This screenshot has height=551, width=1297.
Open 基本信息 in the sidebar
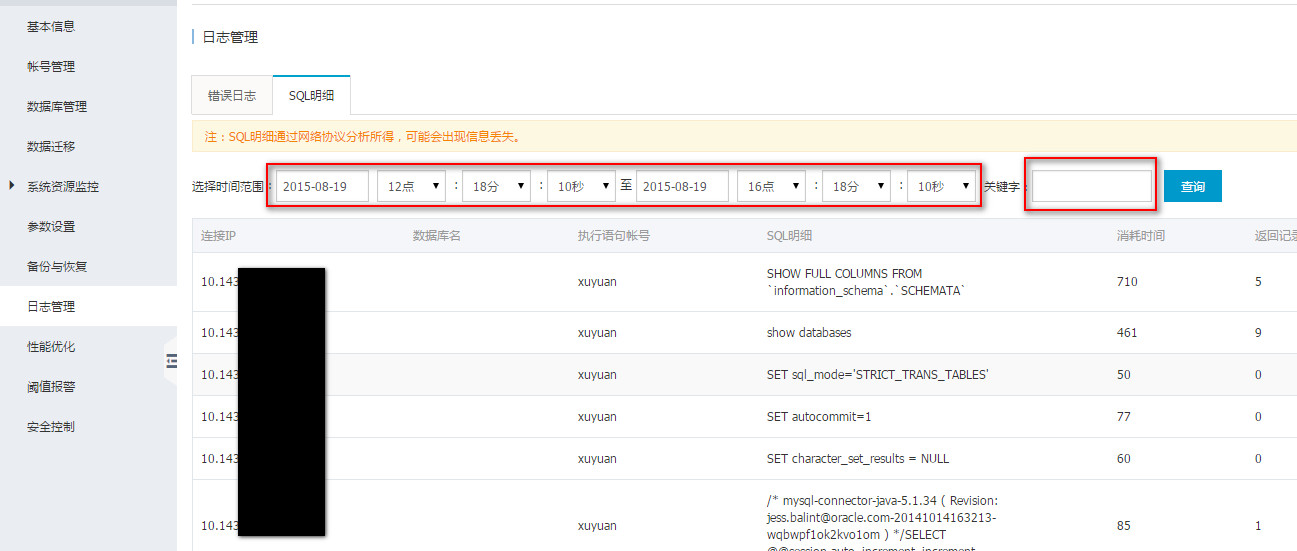point(51,27)
